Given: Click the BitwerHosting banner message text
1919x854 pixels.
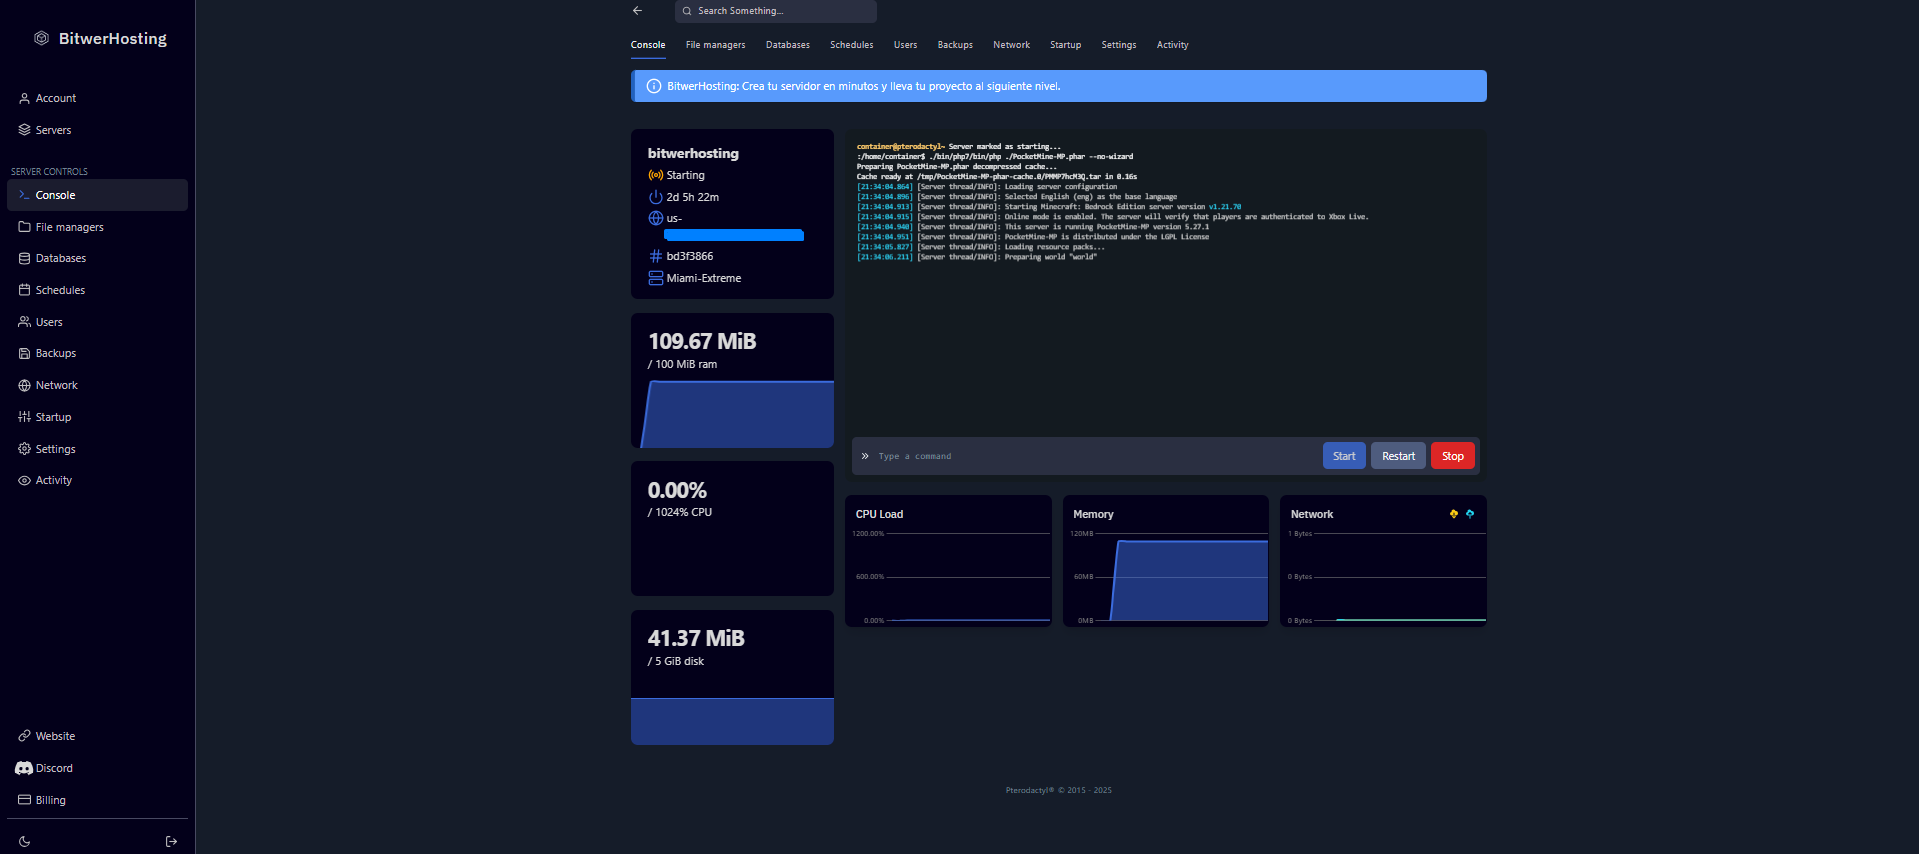Looking at the screenshot, I should (x=864, y=86).
